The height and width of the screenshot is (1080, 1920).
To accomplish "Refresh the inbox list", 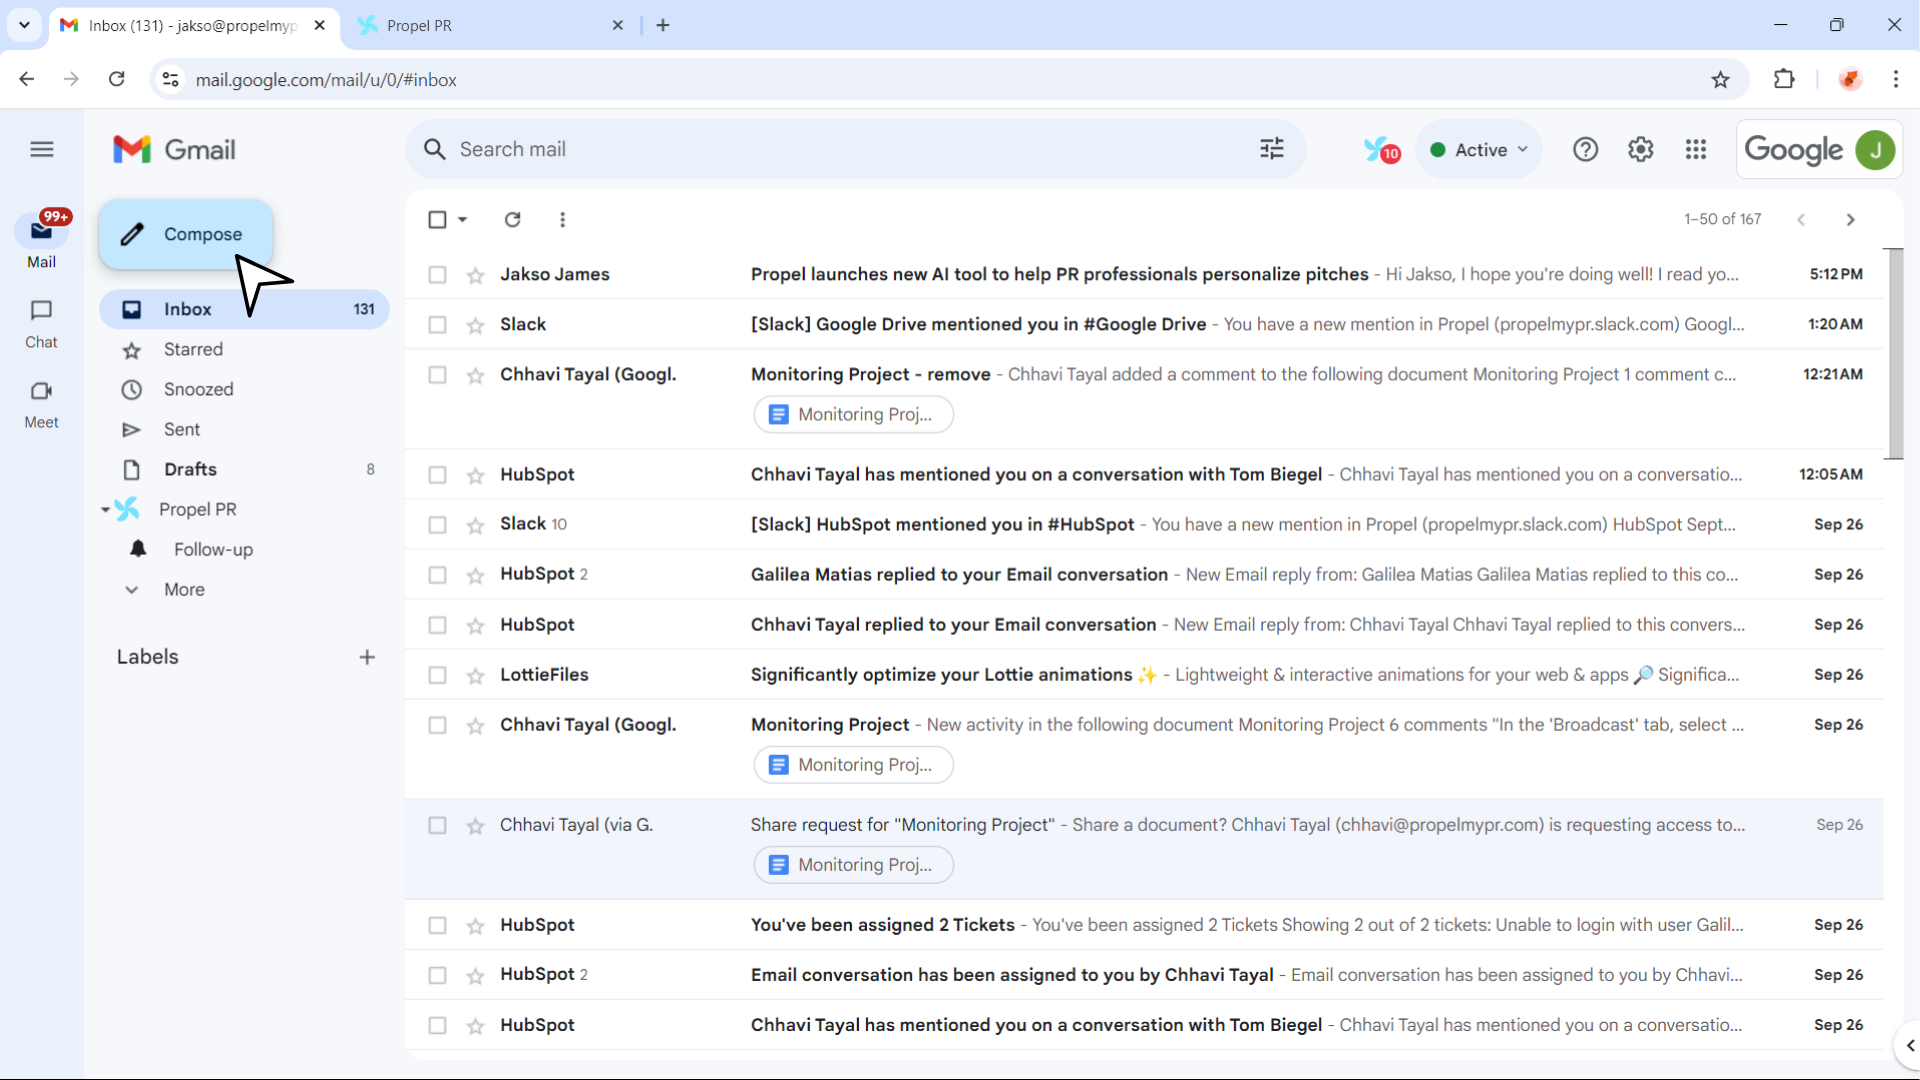I will pos(512,219).
